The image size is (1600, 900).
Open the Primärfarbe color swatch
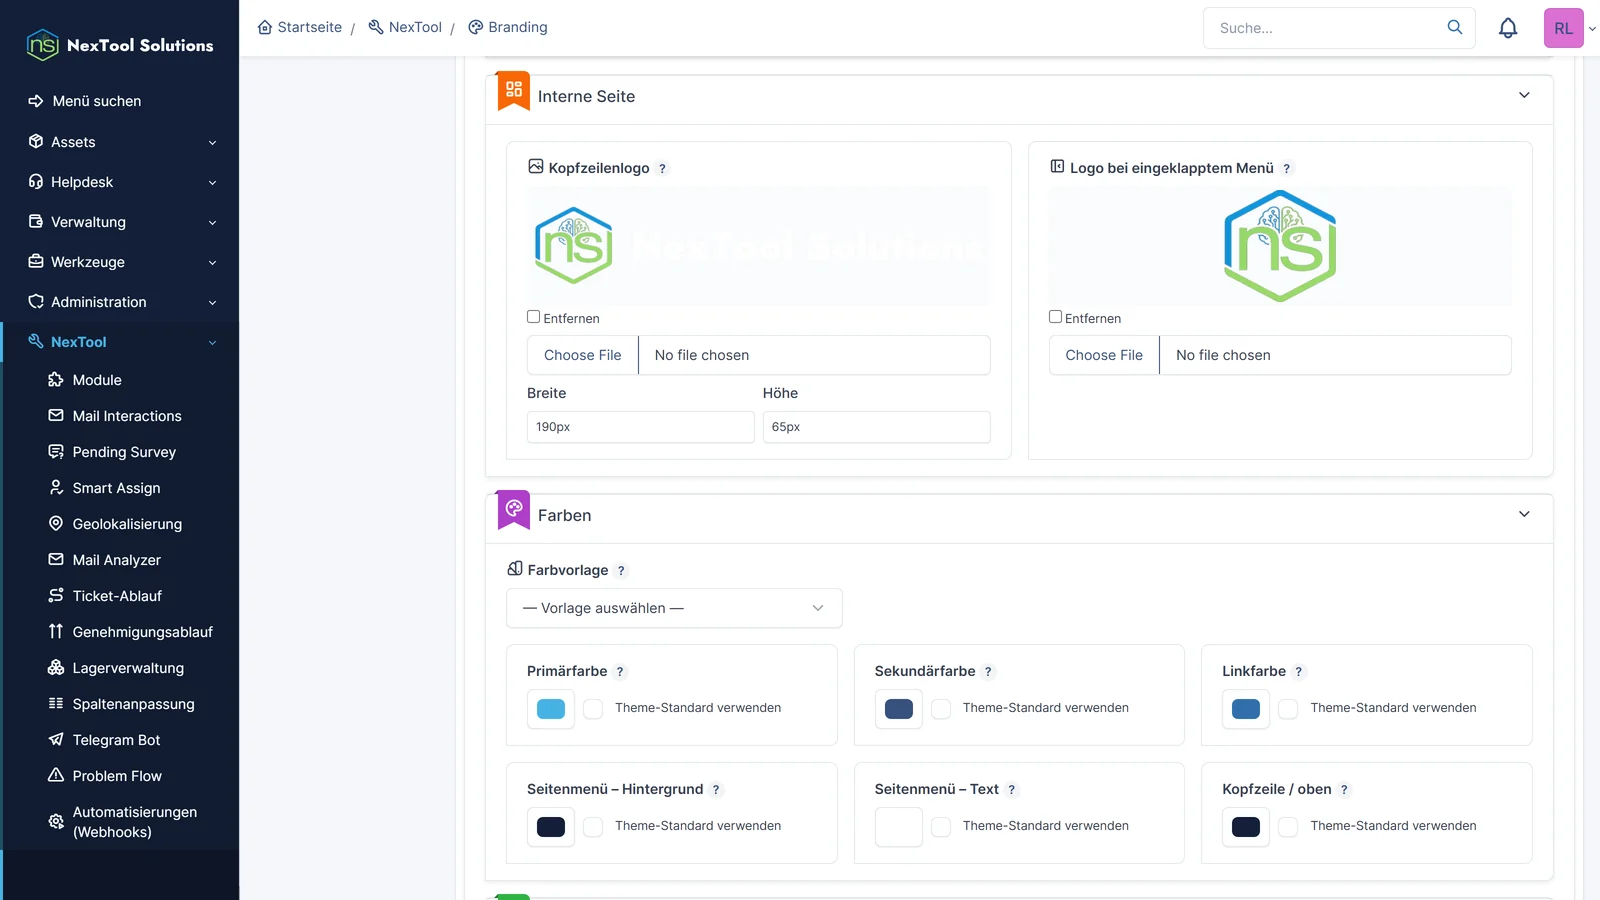click(551, 709)
